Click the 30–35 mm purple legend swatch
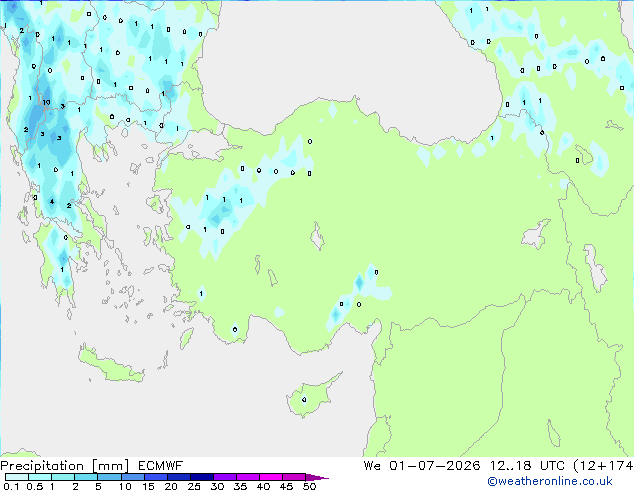The height and width of the screenshot is (490, 634). [225, 477]
